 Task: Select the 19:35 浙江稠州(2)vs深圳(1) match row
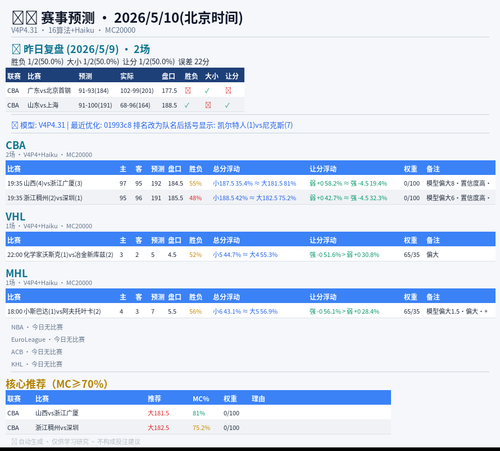point(250,198)
